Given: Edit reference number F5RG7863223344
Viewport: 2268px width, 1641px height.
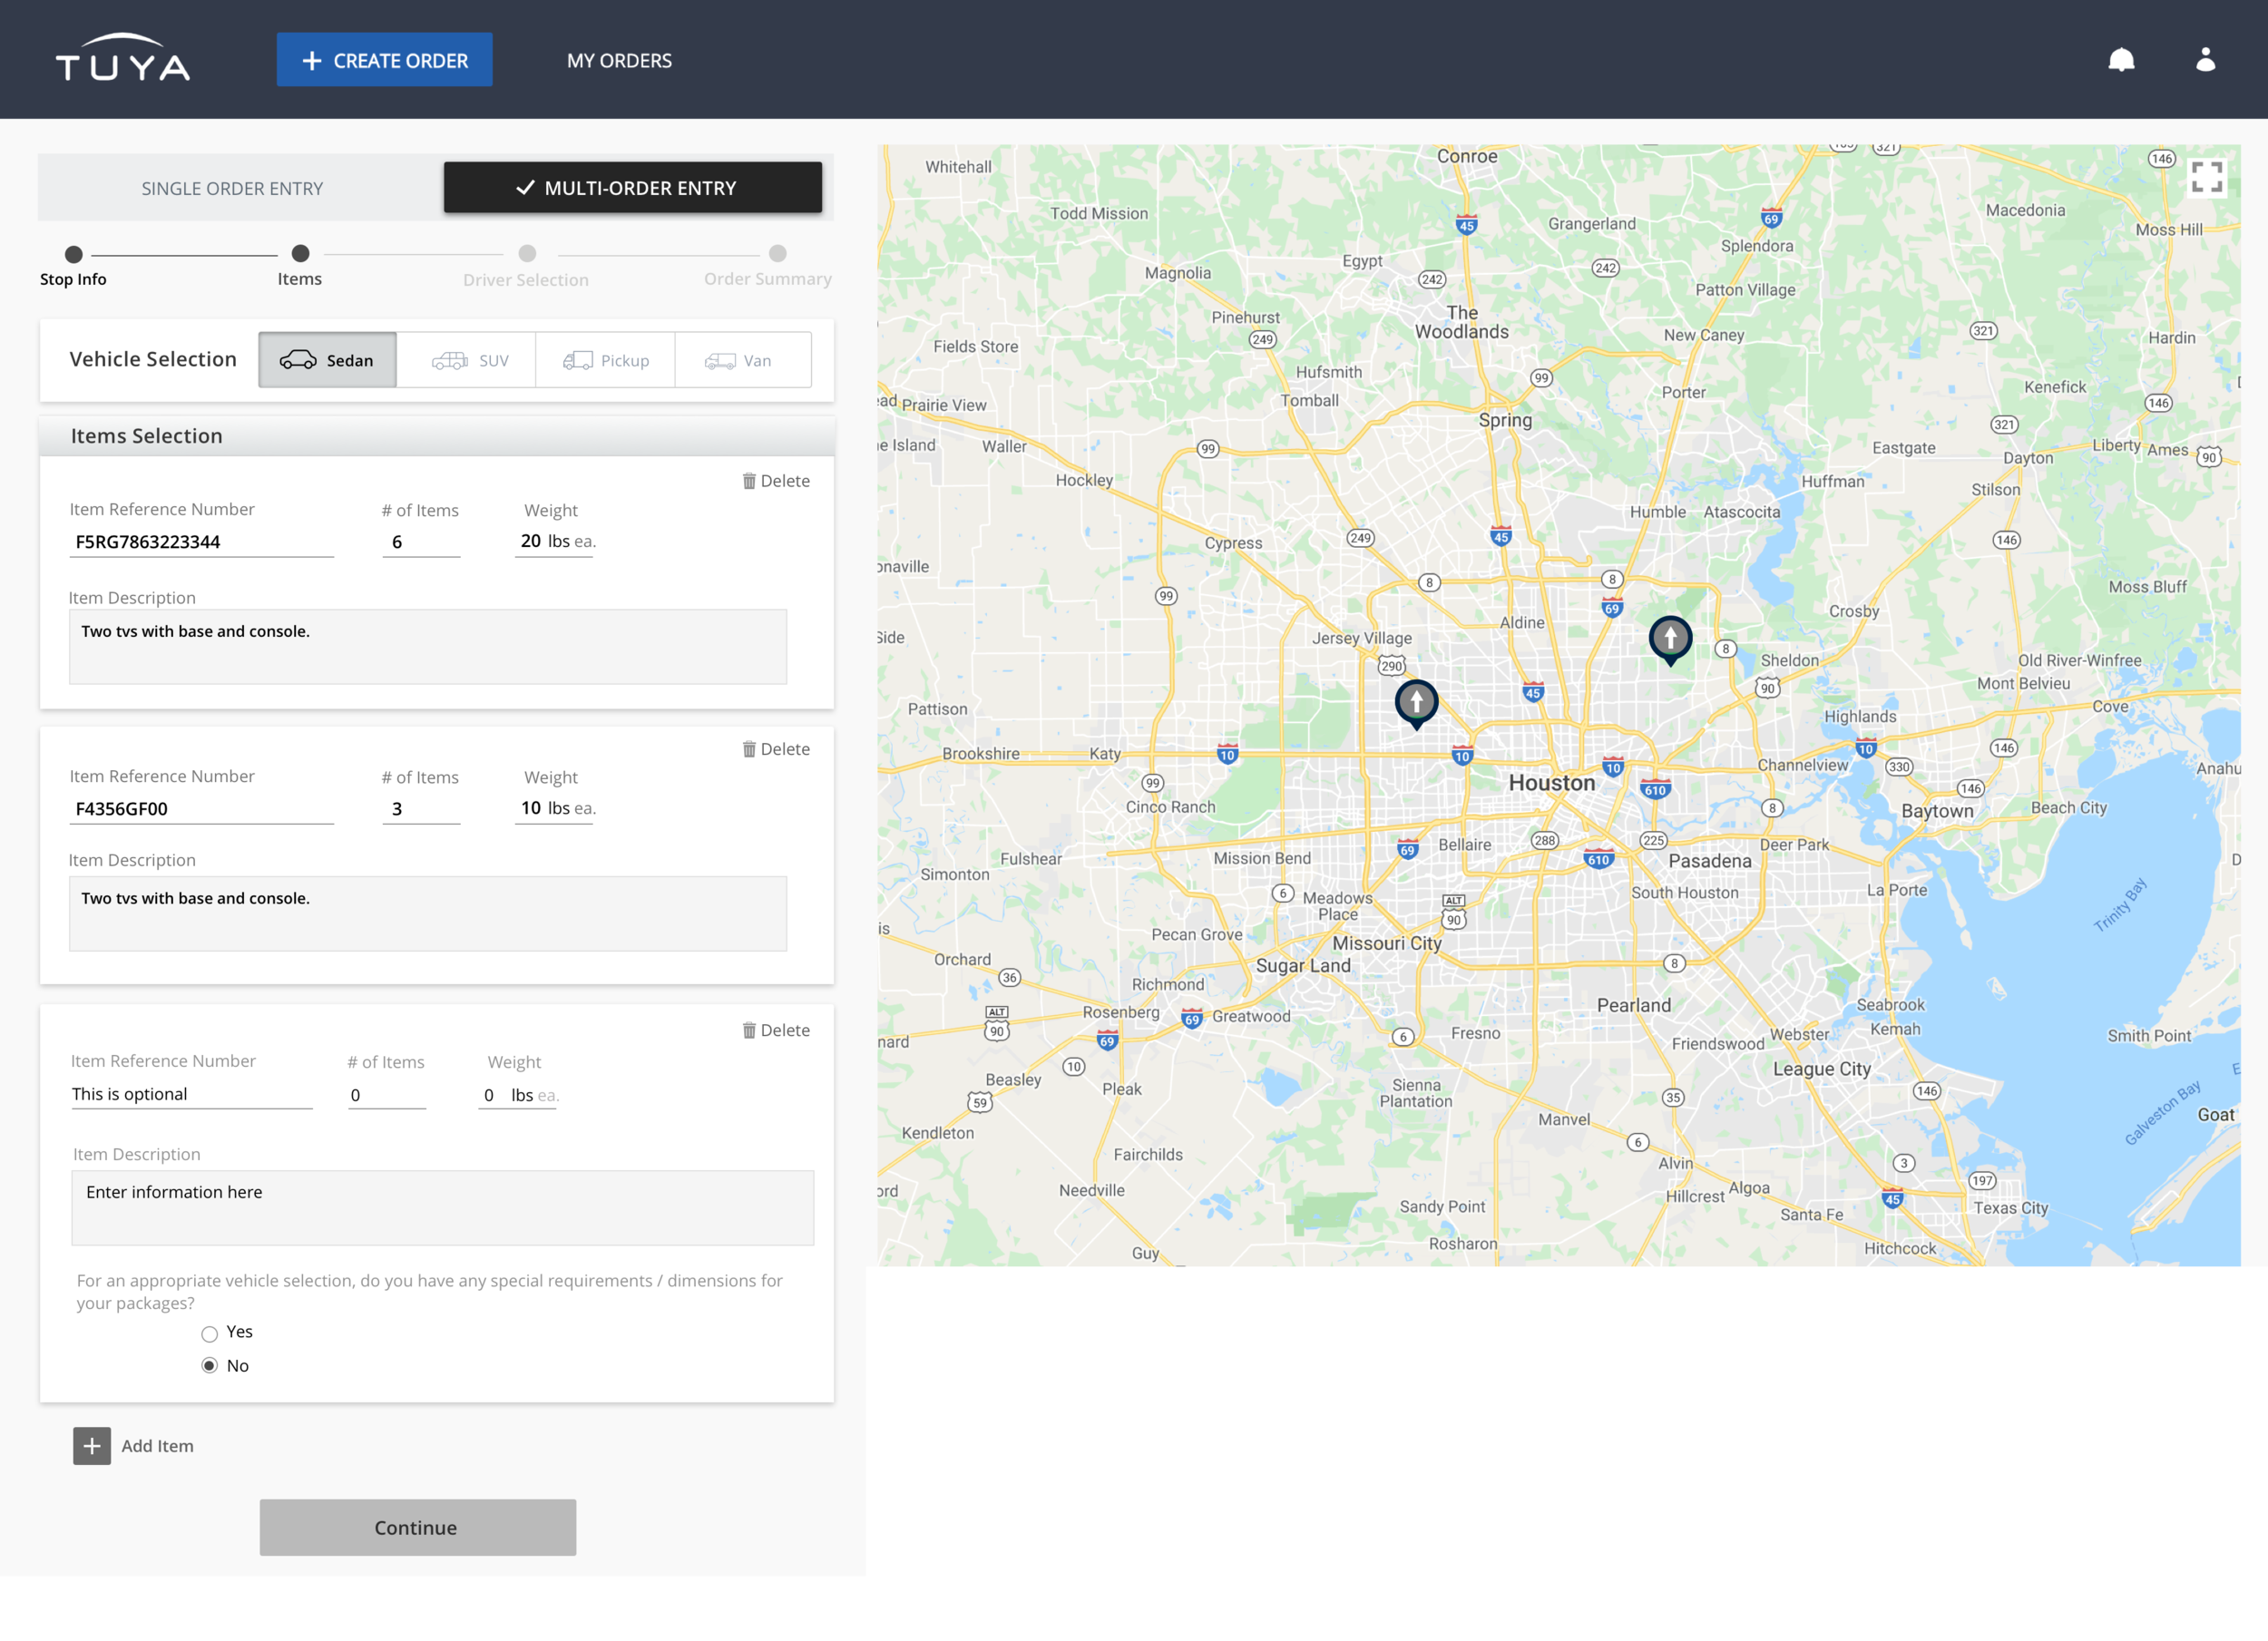Looking at the screenshot, I should (x=202, y=542).
